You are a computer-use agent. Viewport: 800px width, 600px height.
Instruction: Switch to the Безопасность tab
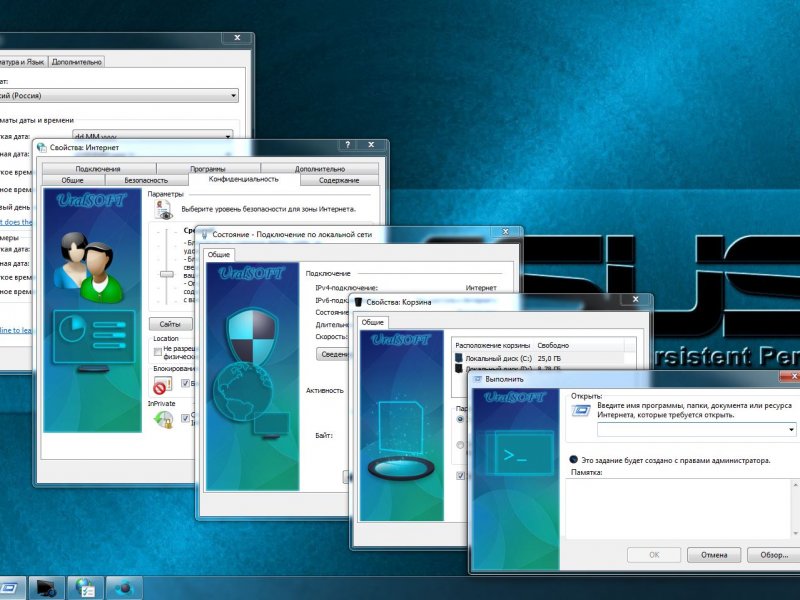[146, 180]
